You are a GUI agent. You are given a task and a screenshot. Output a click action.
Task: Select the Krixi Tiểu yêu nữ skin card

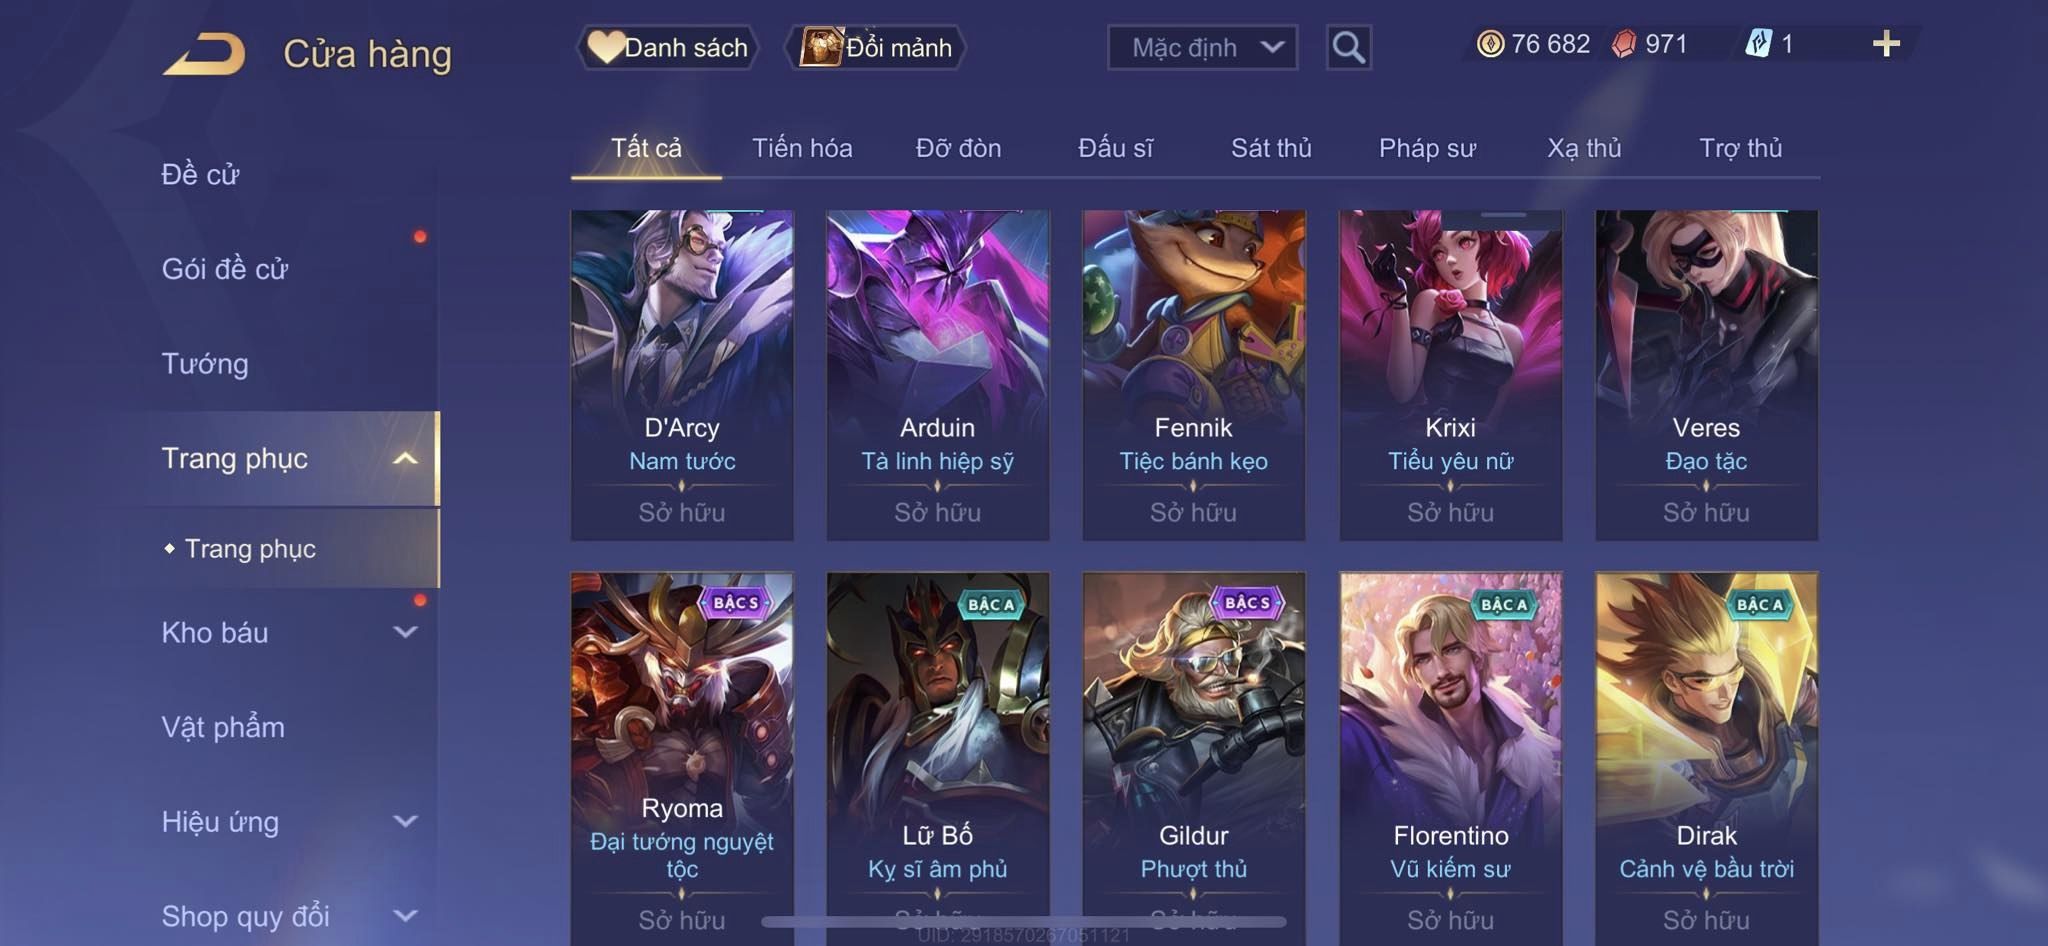pos(1450,375)
